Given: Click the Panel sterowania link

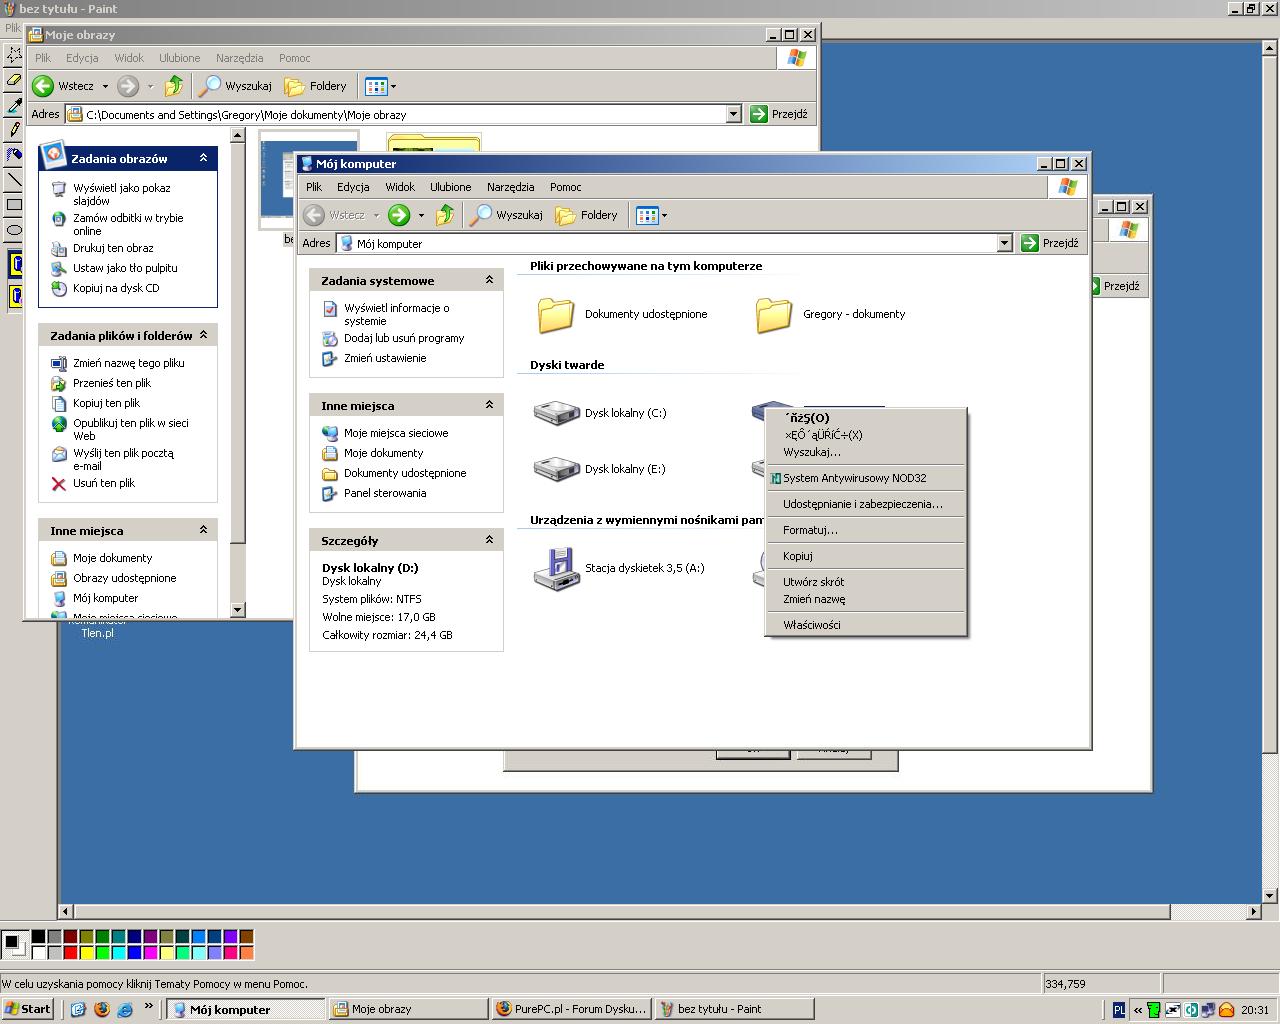Looking at the screenshot, I should (385, 493).
